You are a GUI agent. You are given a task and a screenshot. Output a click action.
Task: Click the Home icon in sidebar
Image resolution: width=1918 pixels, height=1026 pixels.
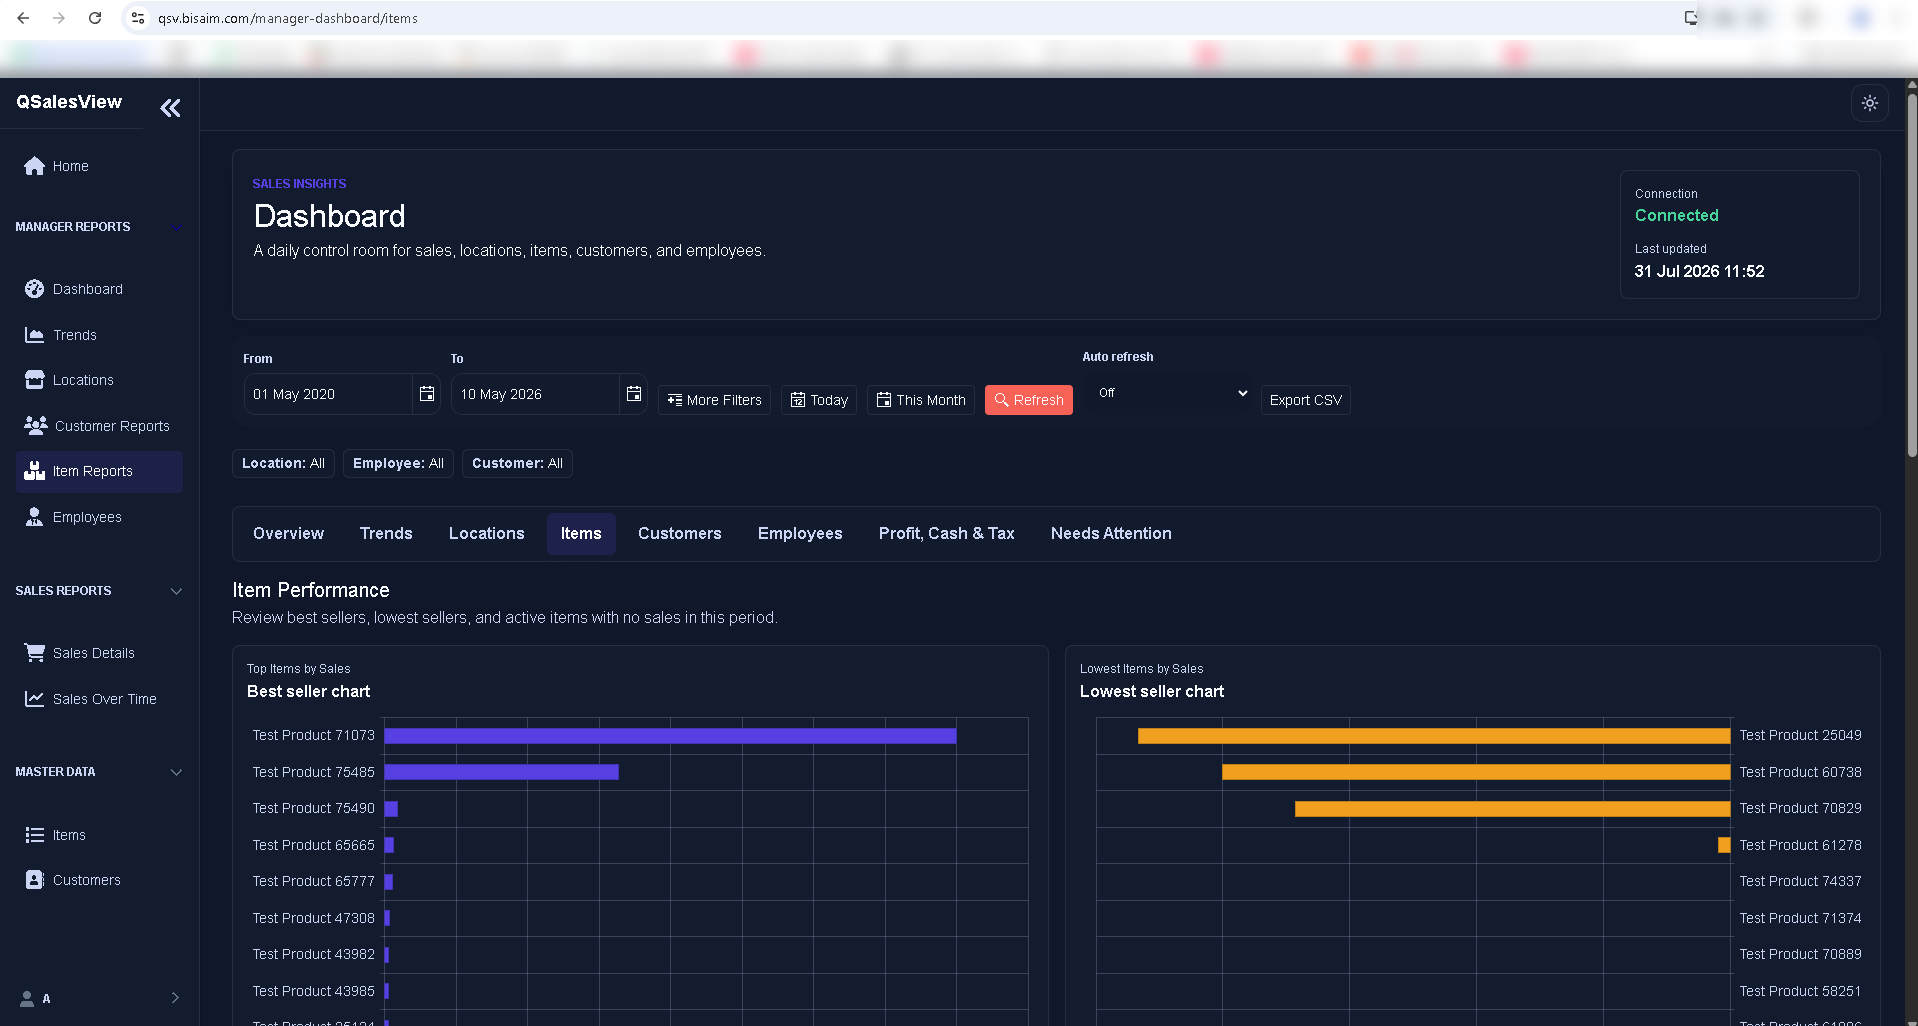35,166
